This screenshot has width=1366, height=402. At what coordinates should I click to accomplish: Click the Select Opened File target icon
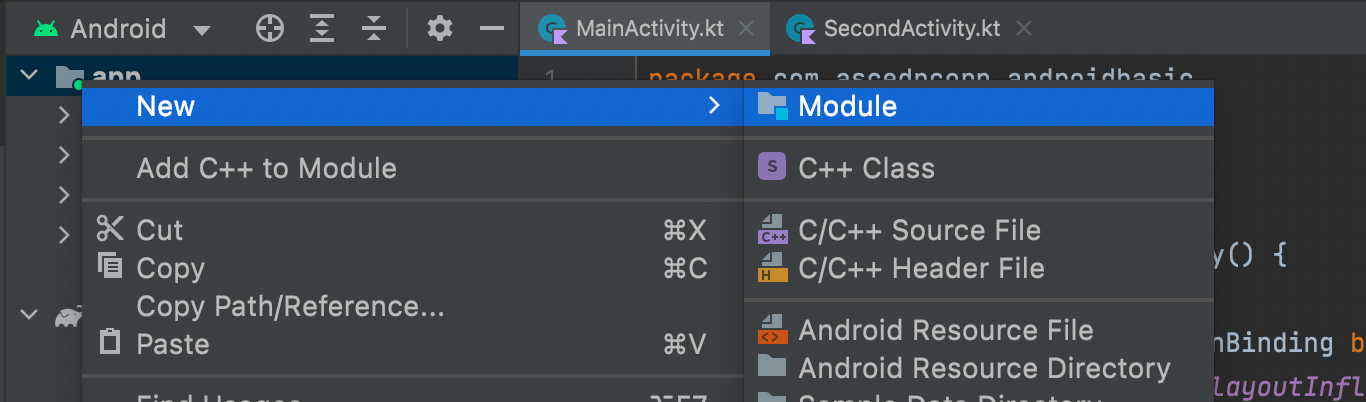click(270, 28)
